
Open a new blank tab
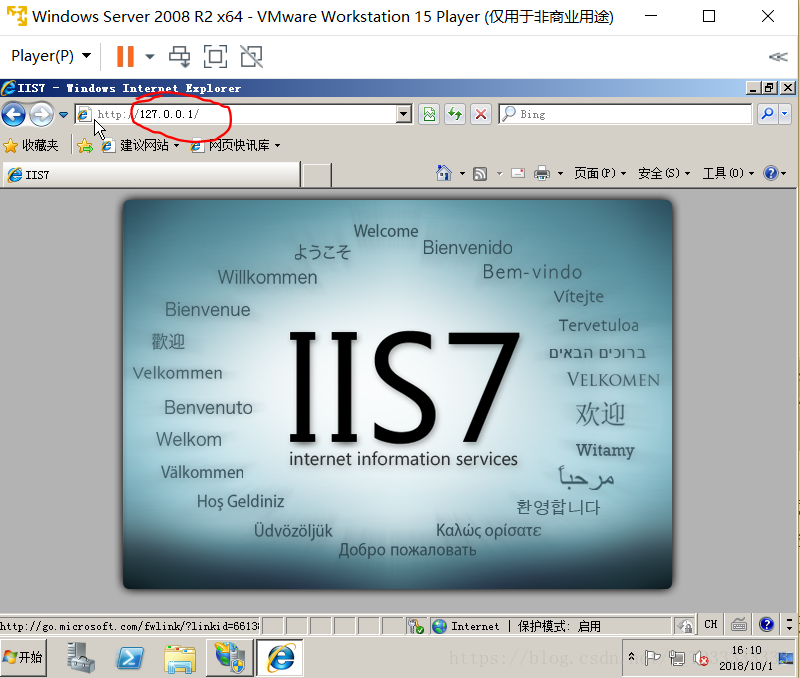pos(316,175)
